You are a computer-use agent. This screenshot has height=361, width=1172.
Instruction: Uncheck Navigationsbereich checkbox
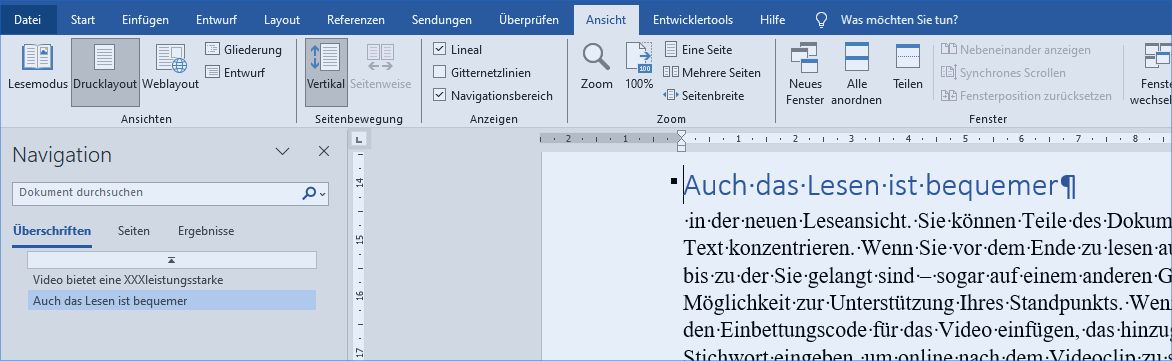click(x=440, y=96)
